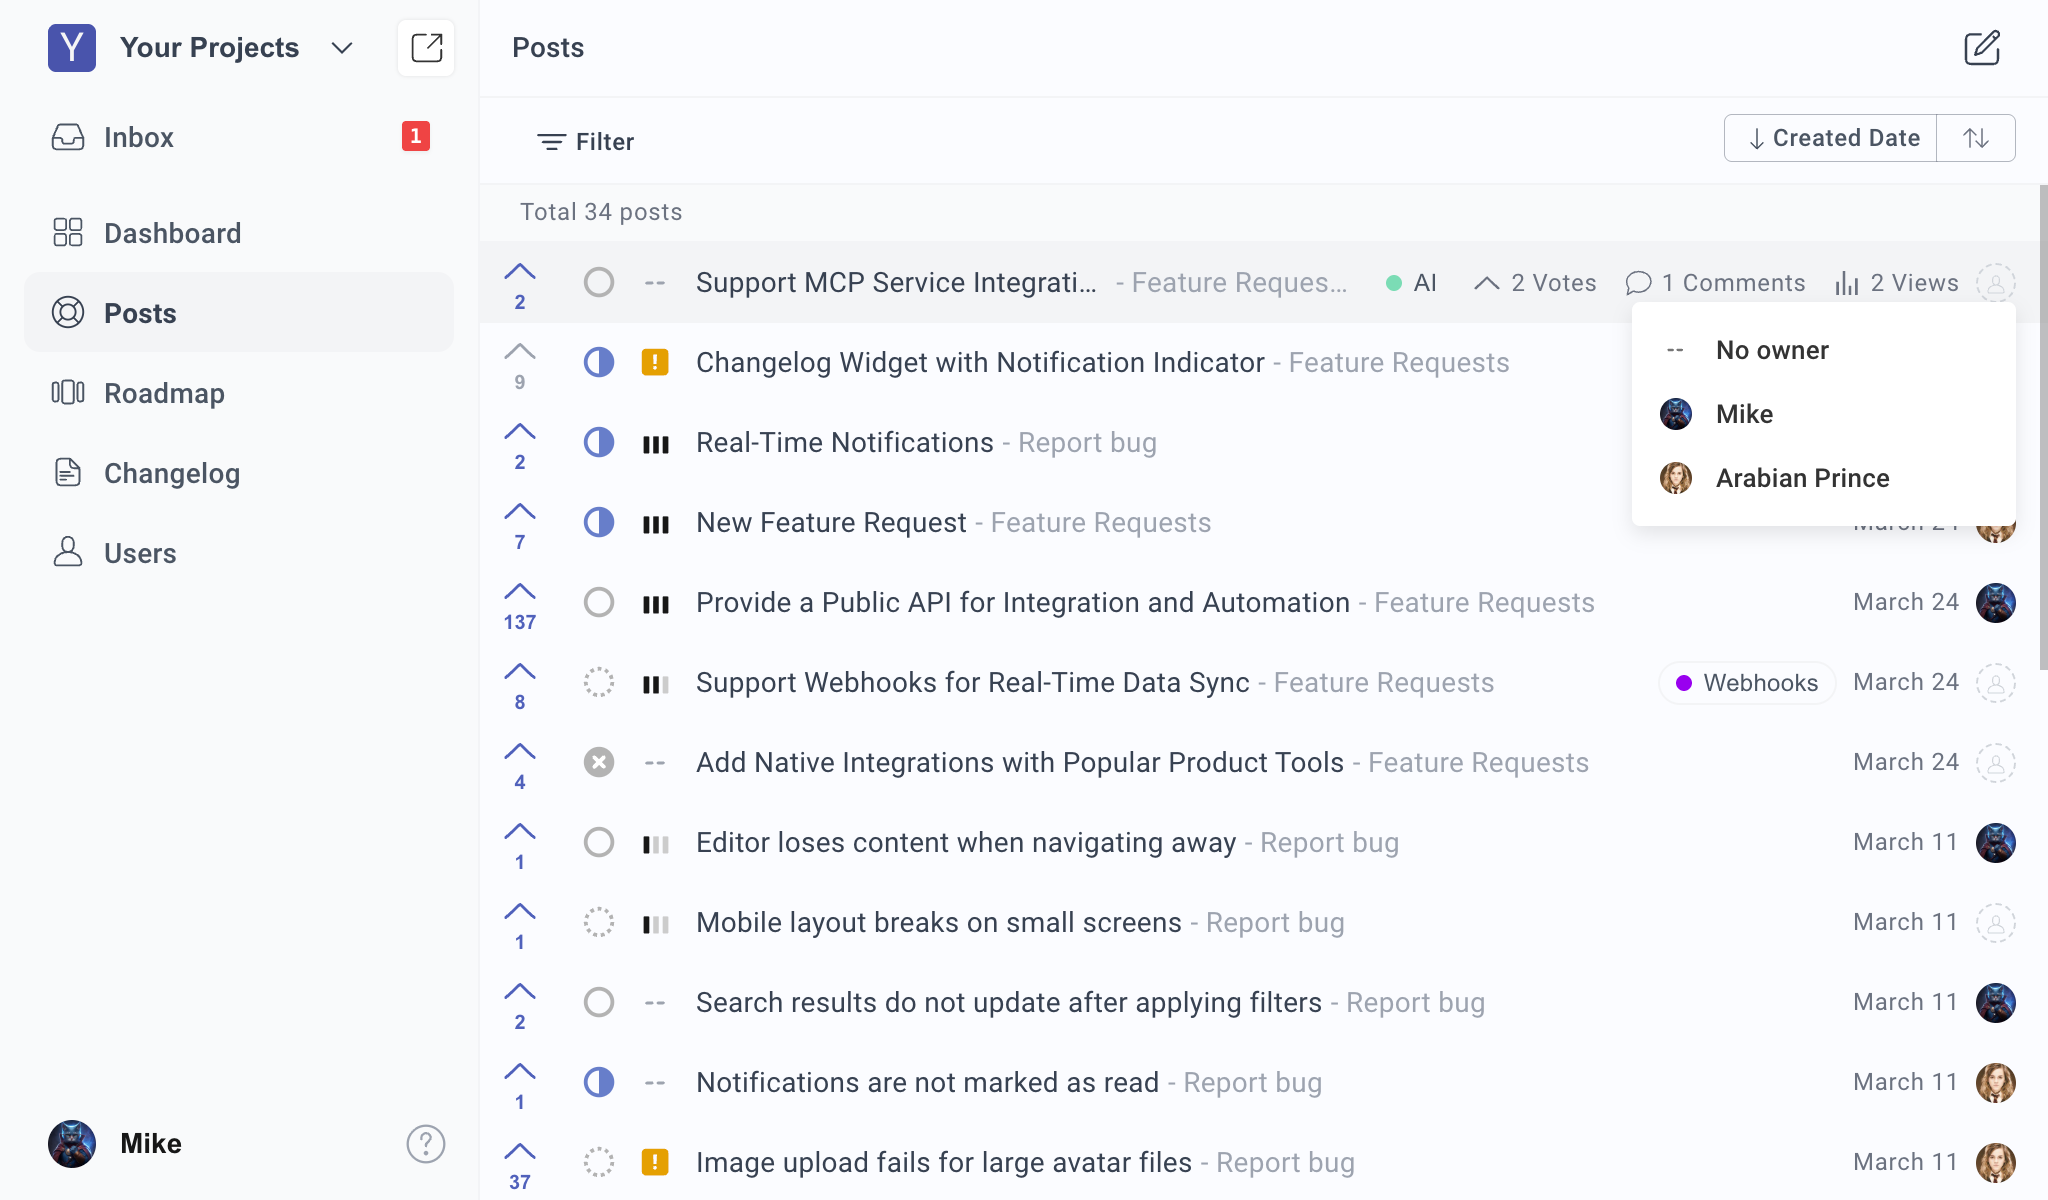Open the owner picker on Mobile layout breaks post
This screenshot has width=2048, height=1200.
pos(1995,922)
